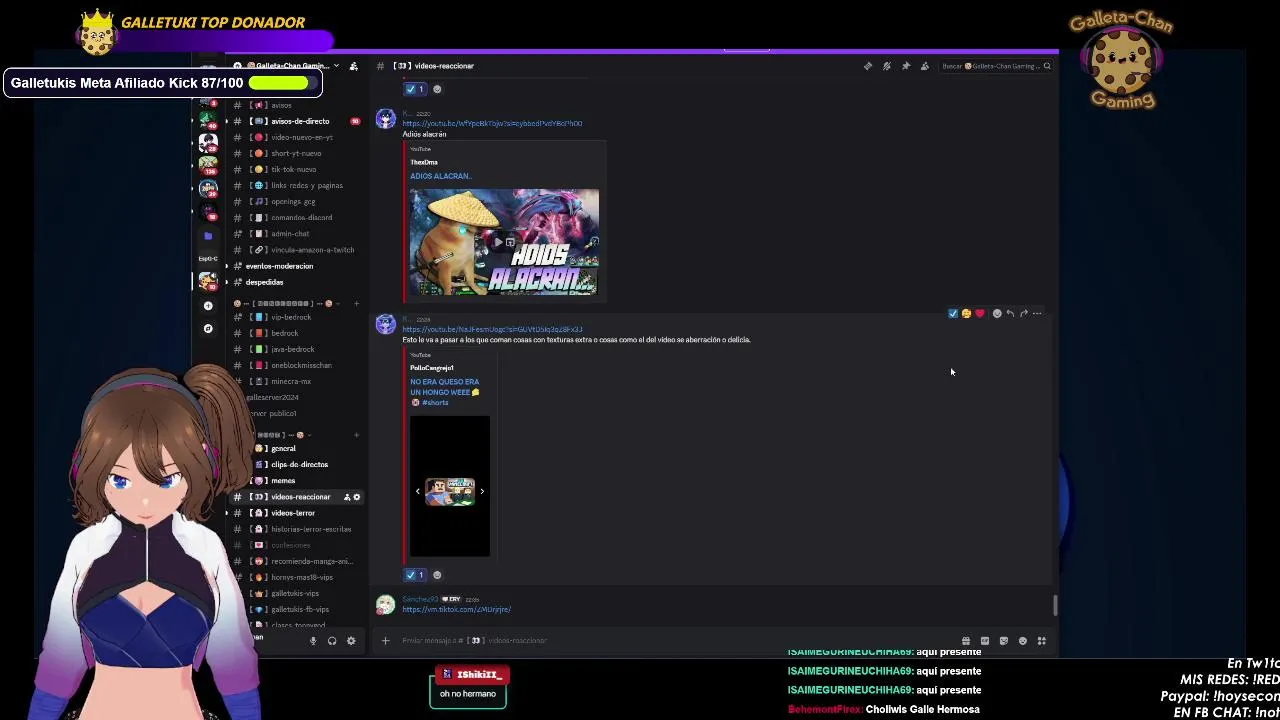The height and width of the screenshot is (720, 1280).
Task: Add channel to category above vip-bedrock
Action: 356,303
